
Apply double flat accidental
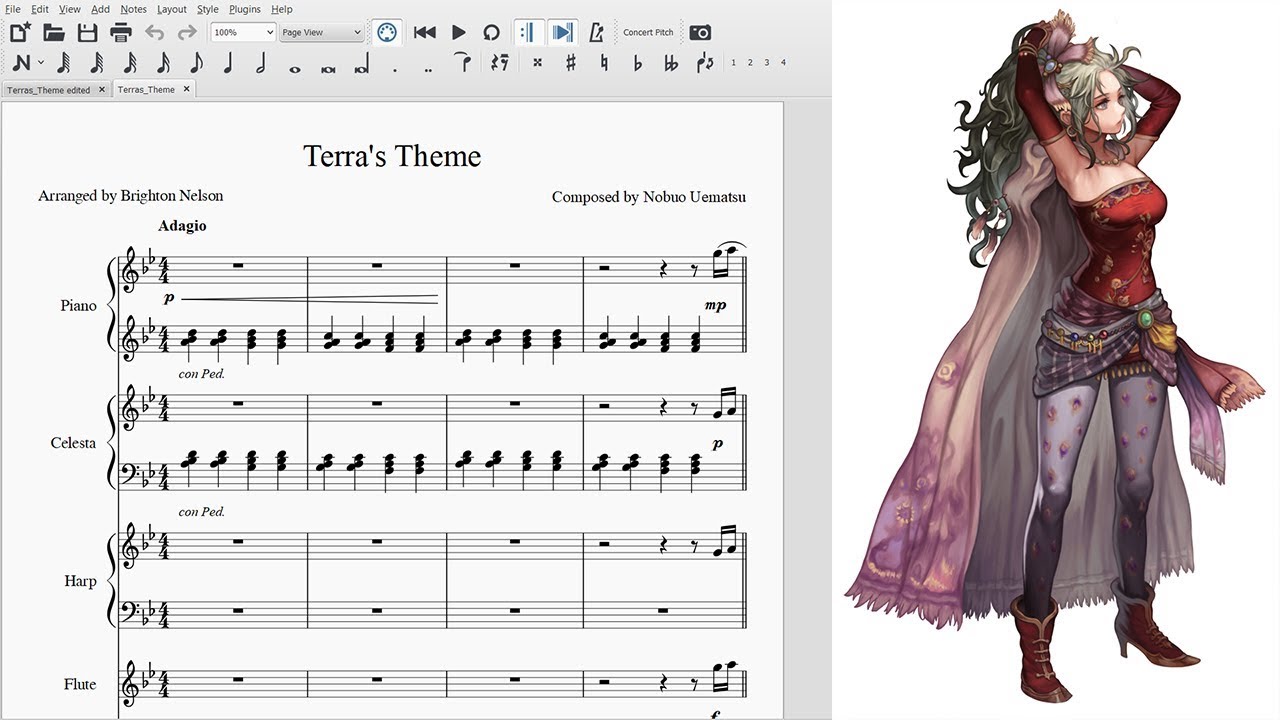[670, 63]
